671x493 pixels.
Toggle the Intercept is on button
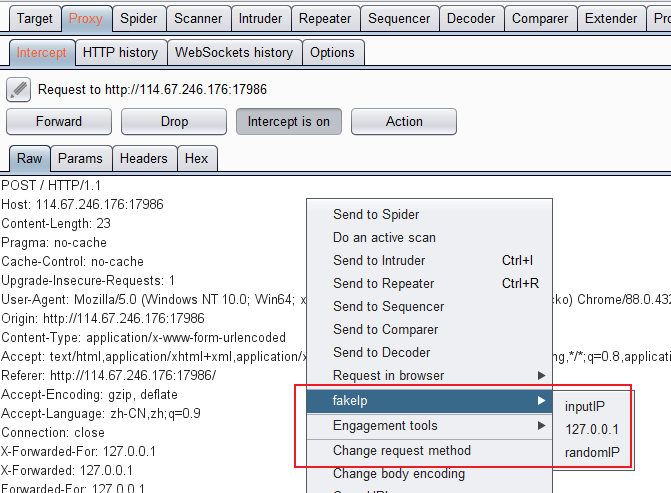point(288,121)
